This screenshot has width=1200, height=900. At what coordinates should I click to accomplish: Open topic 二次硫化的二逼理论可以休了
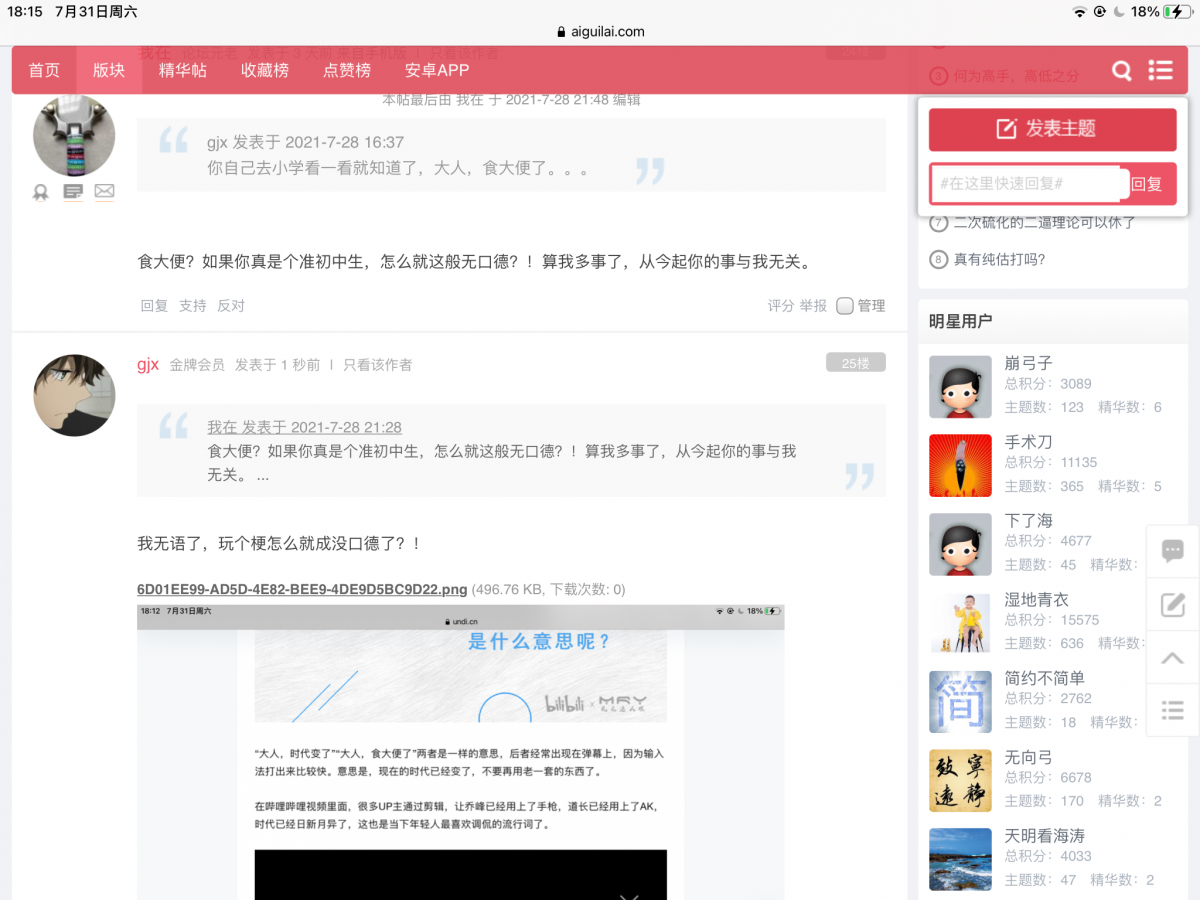(x=1045, y=223)
